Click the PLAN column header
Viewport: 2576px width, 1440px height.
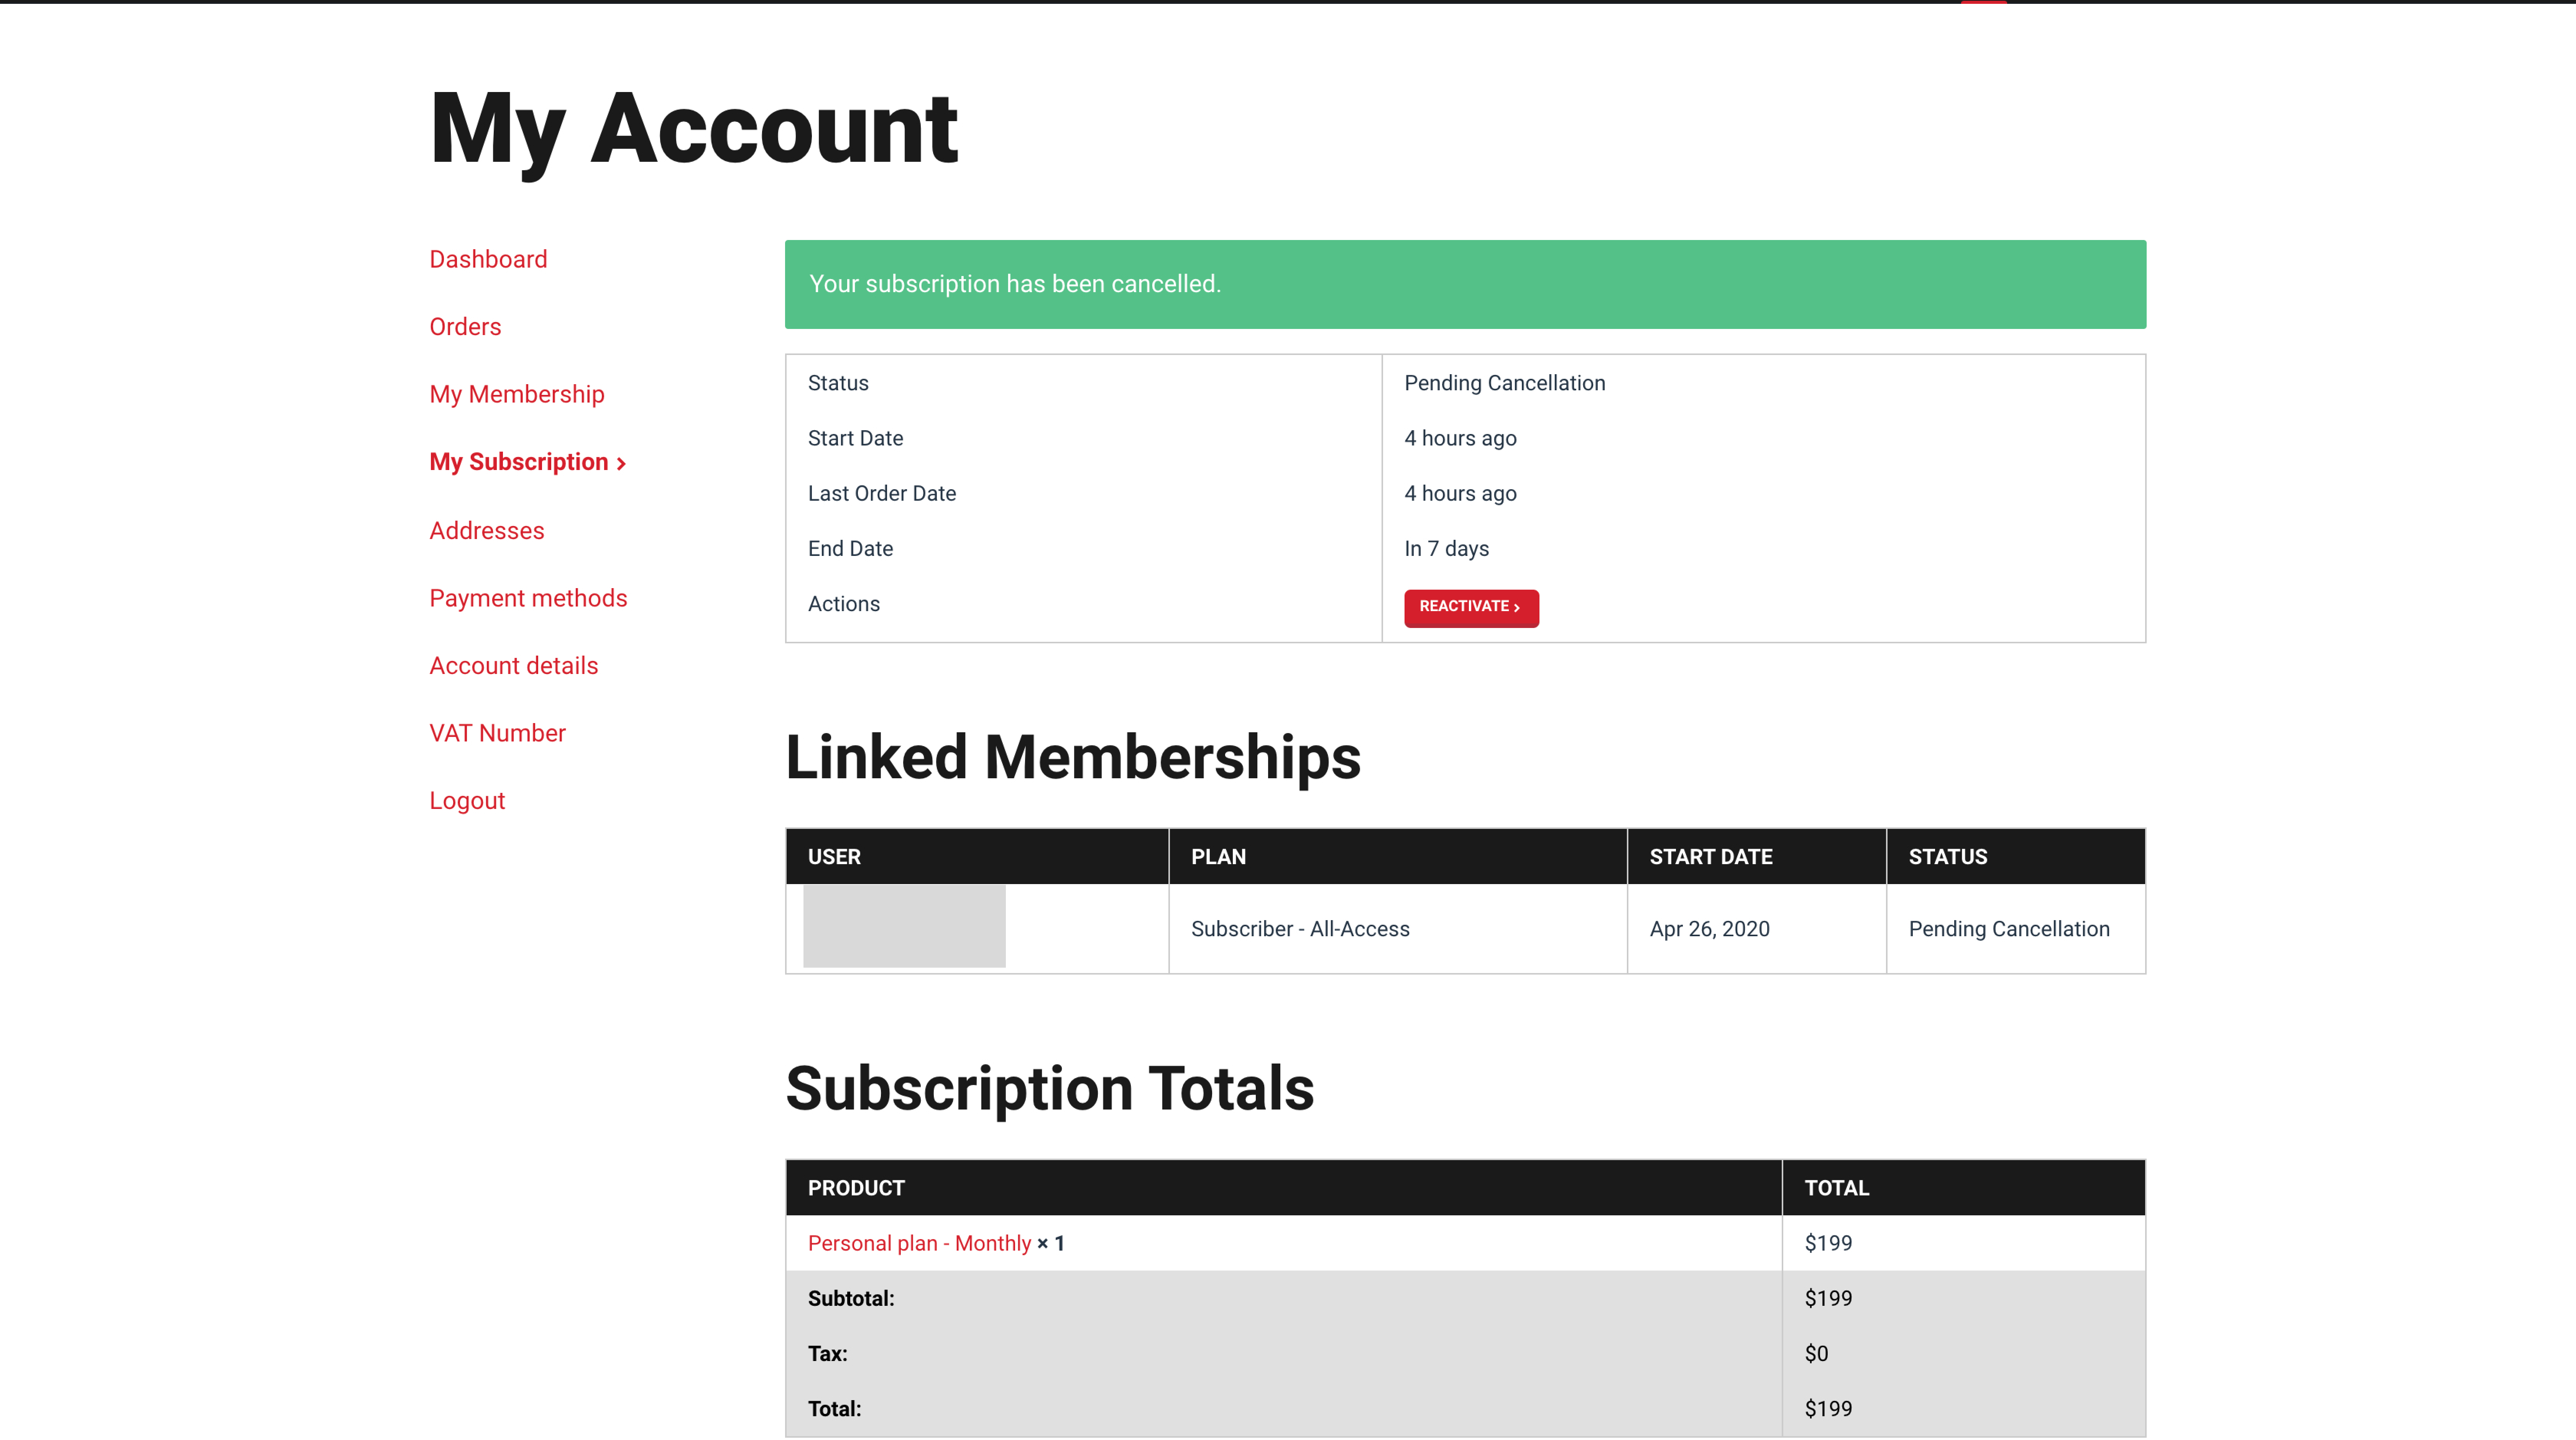click(x=1218, y=857)
